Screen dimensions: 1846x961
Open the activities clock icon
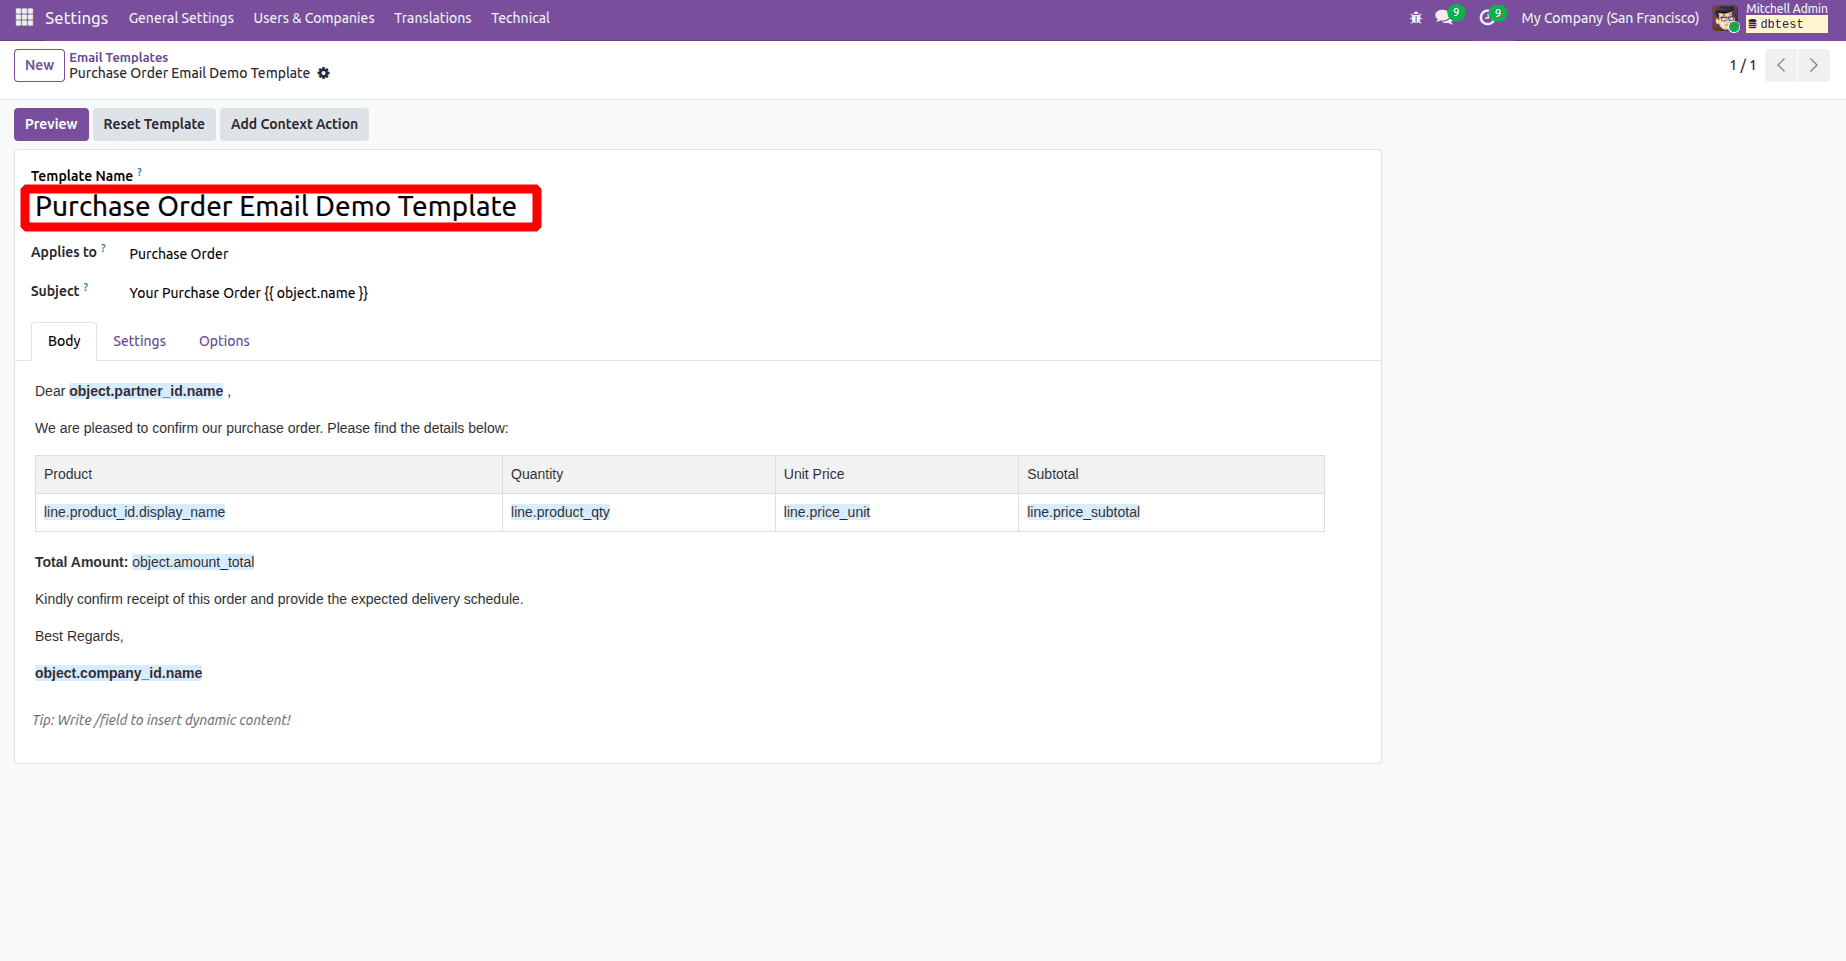tap(1487, 18)
